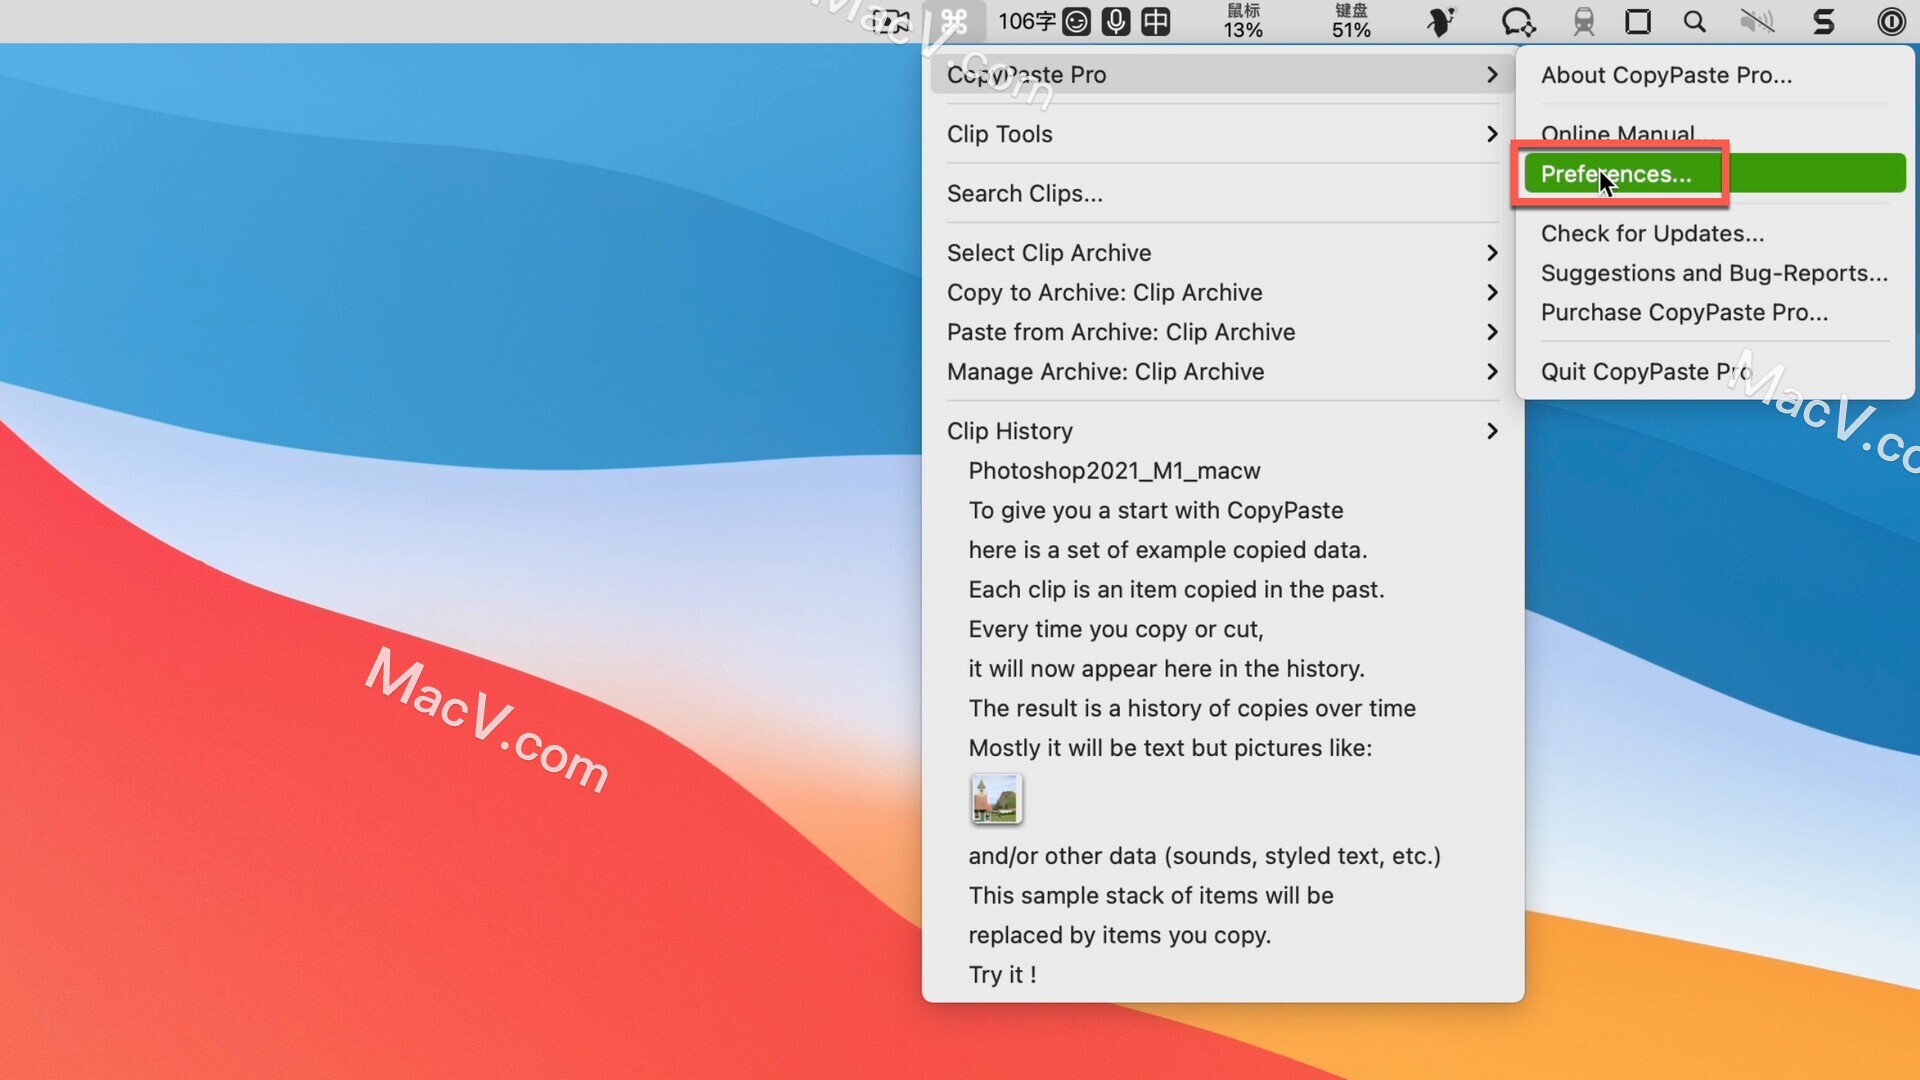The height and width of the screenshot is (1080, 1920).
Task: Choose Select Clip Archive menu item
Action: pyautogui.click(x=1222, y=253)
